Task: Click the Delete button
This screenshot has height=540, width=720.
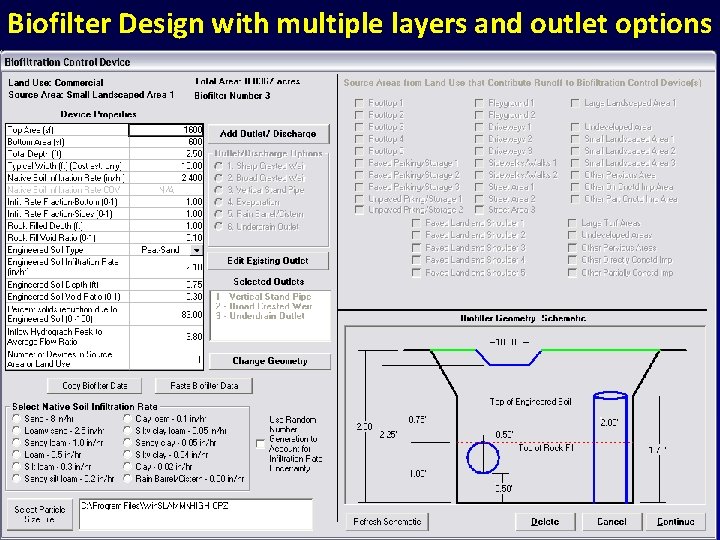Action: [545, 522]
